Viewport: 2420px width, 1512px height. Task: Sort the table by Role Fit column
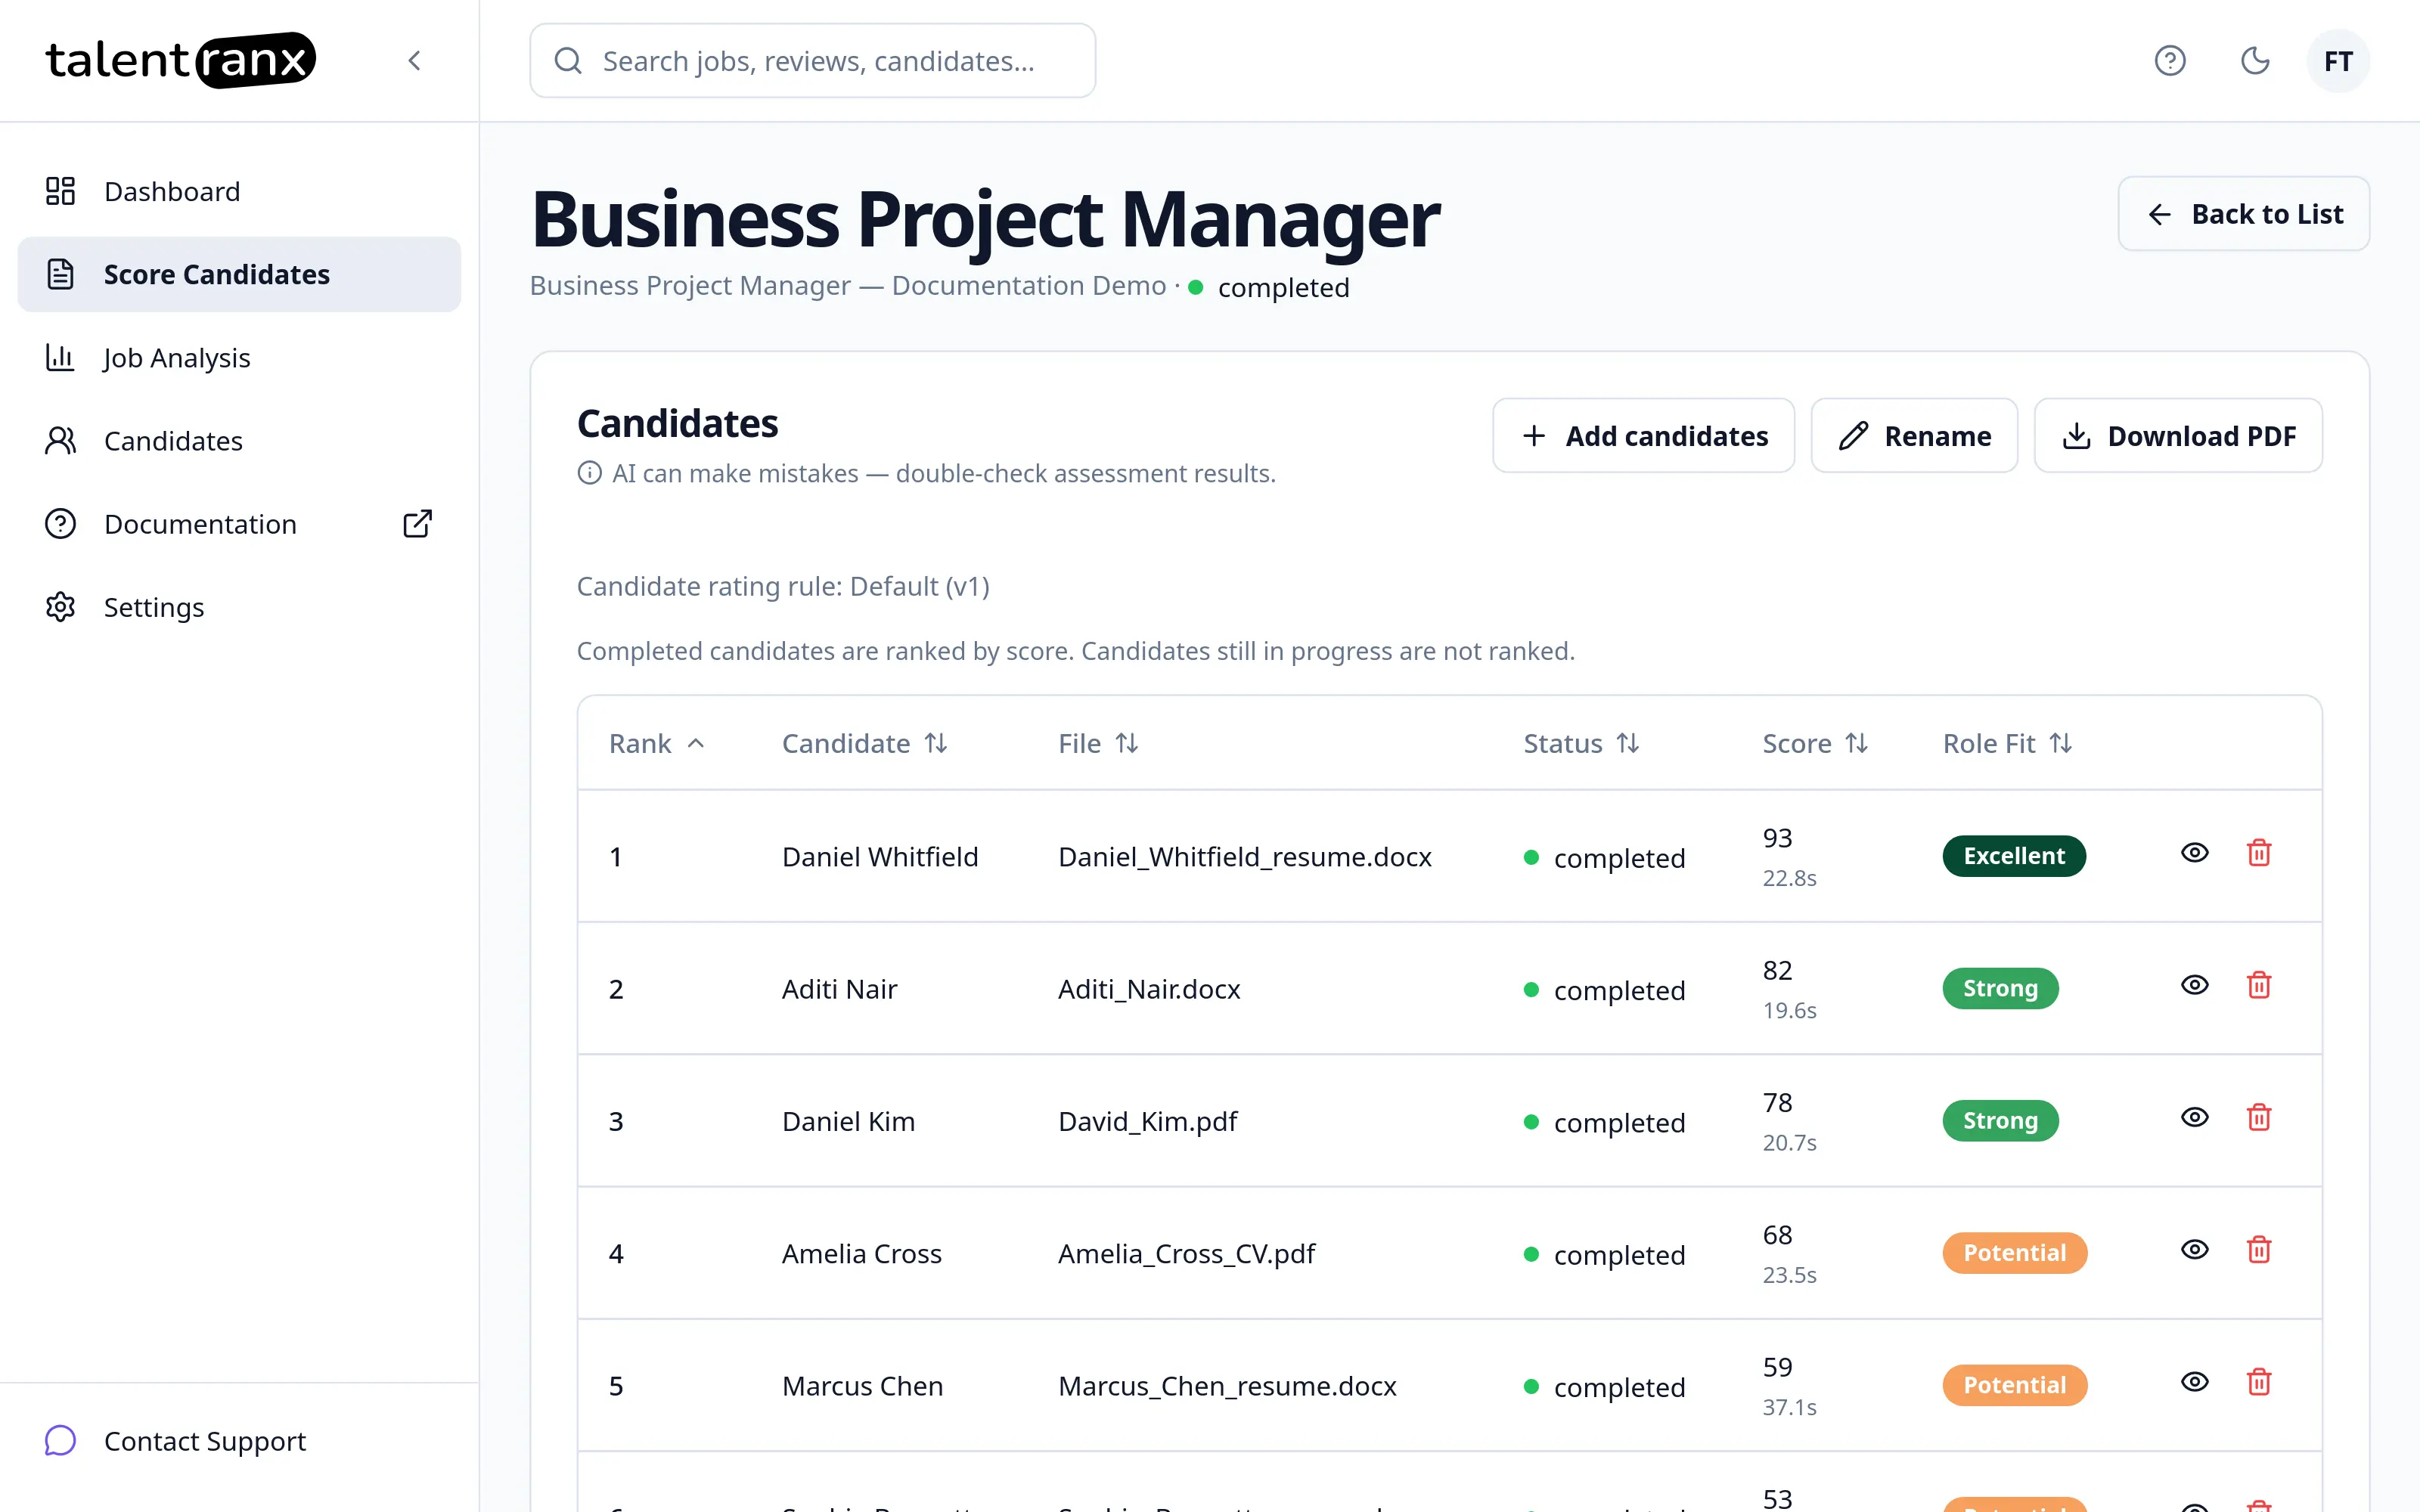[x=2007, y=744]
